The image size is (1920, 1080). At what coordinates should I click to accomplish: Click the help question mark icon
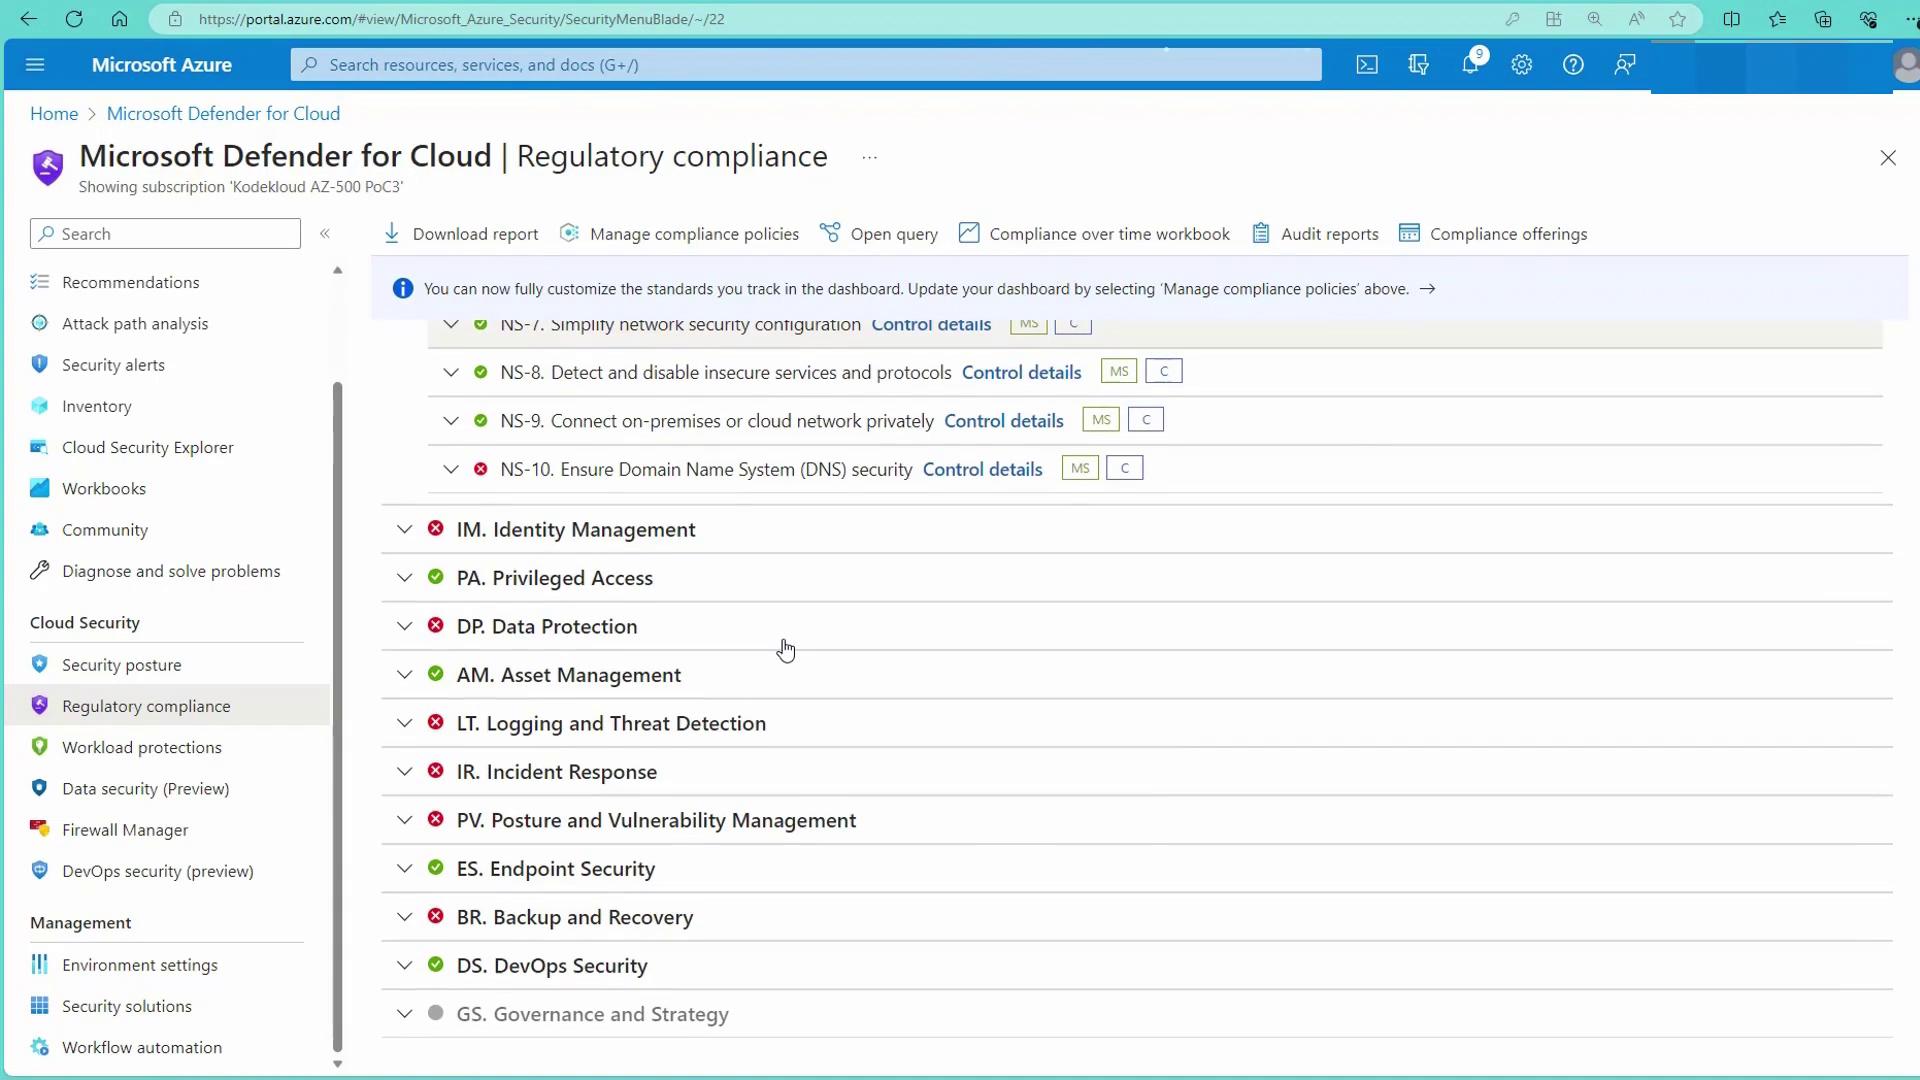(x=1573, y=65)
